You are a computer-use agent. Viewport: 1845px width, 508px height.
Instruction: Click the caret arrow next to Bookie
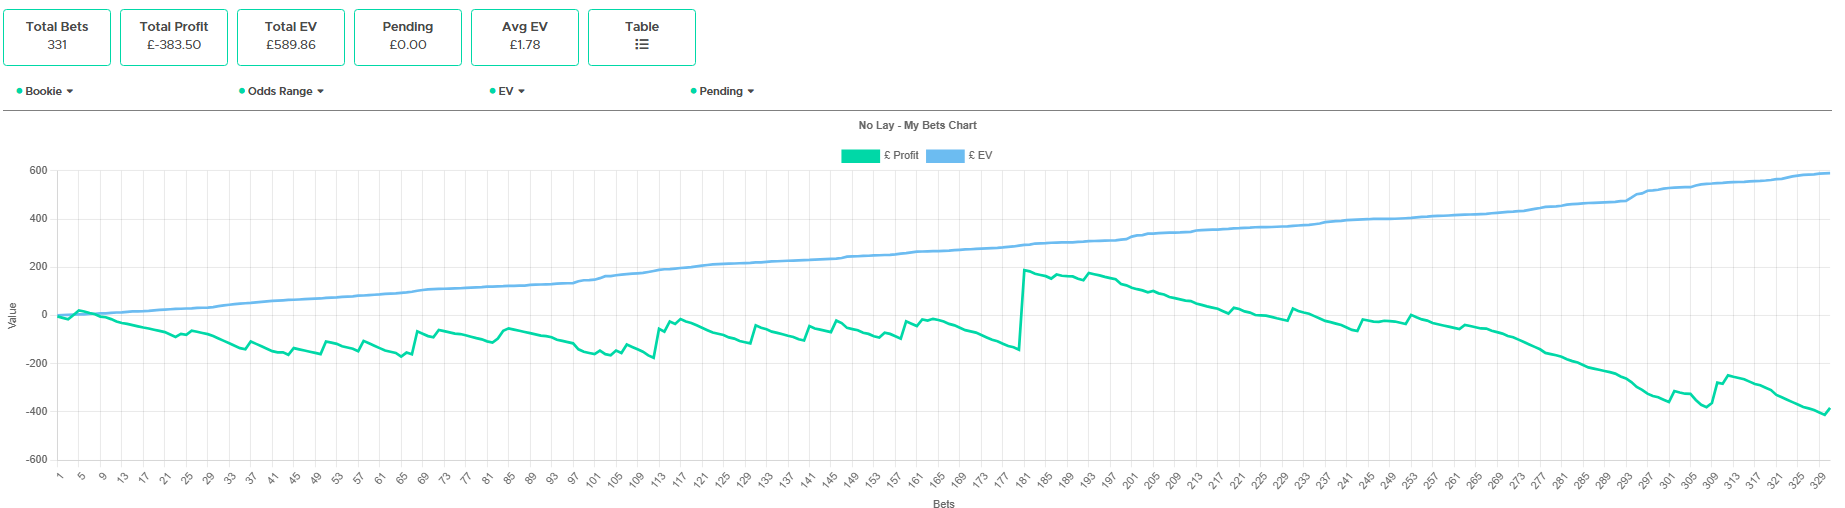pyautogui.click(x=70, y=92)
